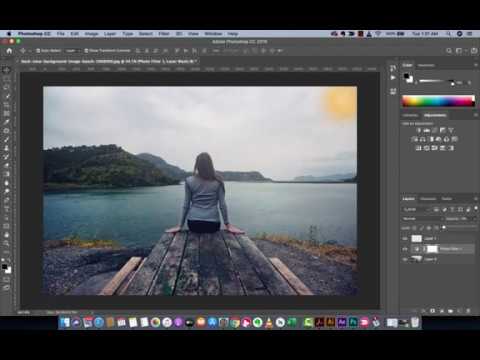This screenshot has width=480, height=360.
Task: Open the Filter menu
Action: tap(164, 34)
